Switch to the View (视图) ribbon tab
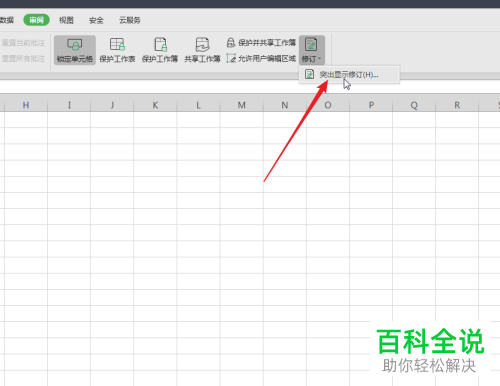The image size is (500, 386). 66,20
